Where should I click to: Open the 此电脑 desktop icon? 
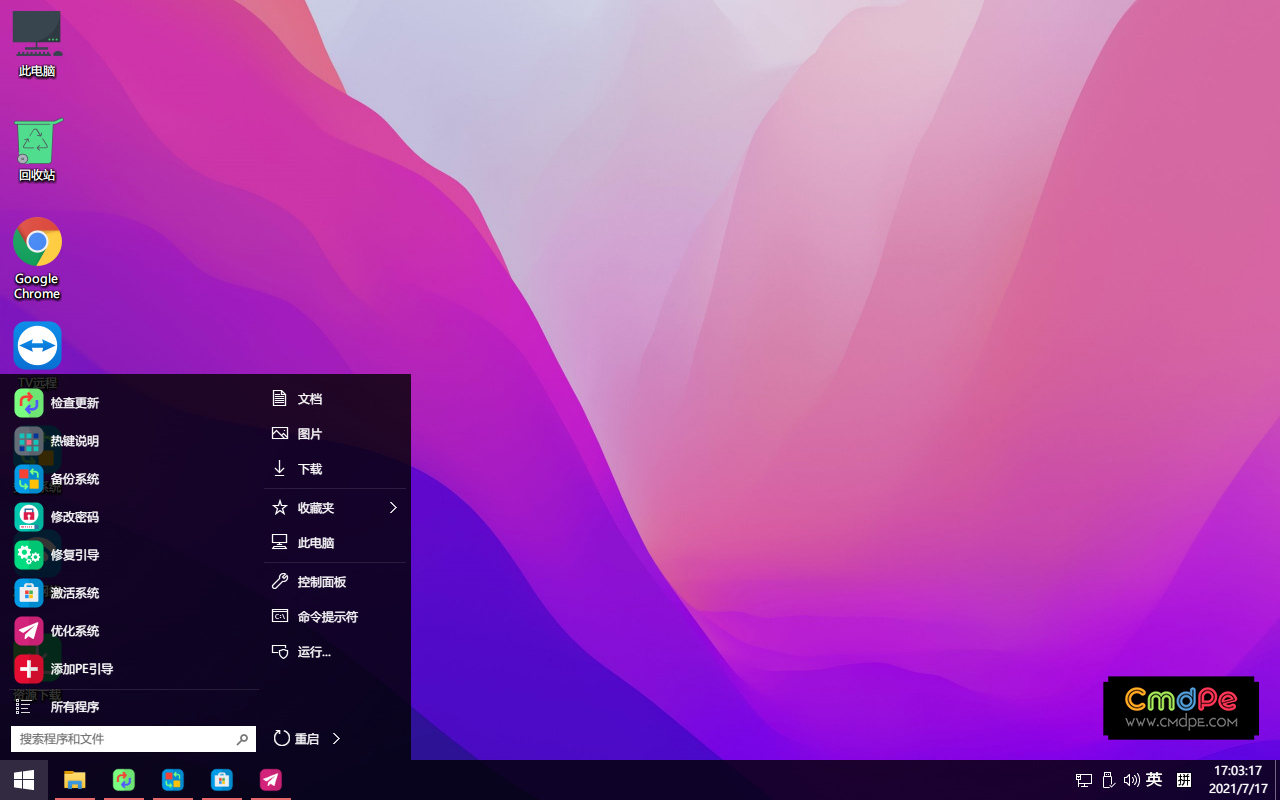pyautogui.click(x=37, y=44)
